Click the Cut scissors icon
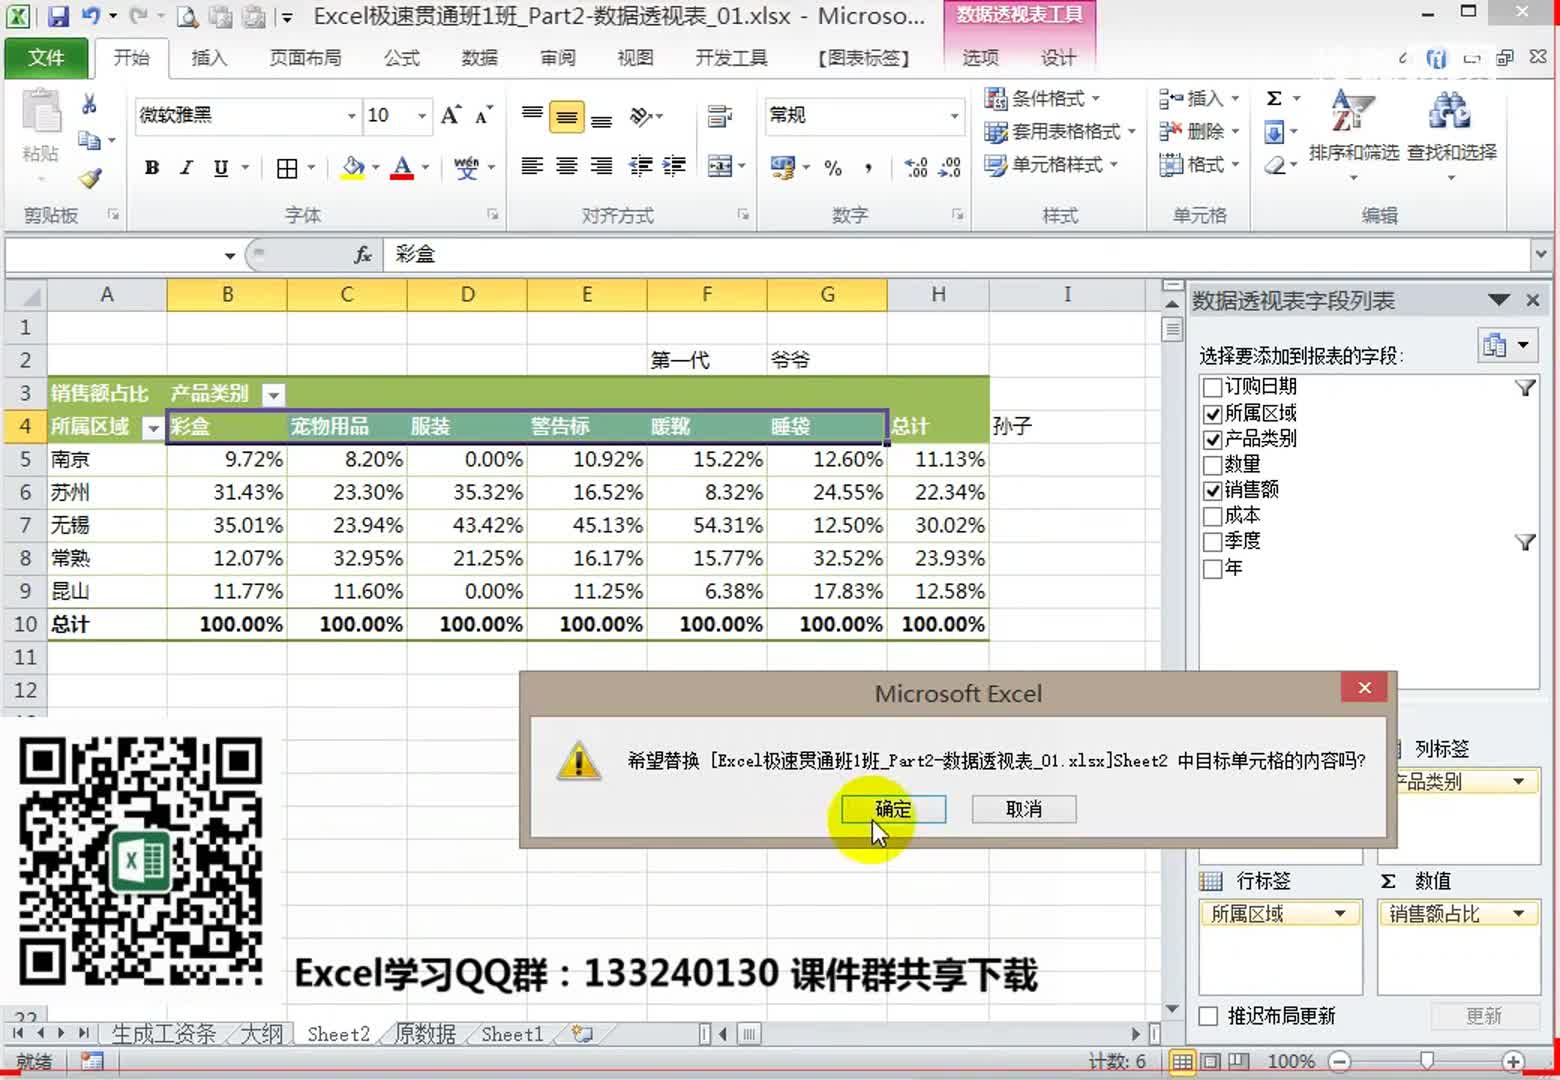The width and height of the screenshot is (1560, 1080). (x=89, y=104)
